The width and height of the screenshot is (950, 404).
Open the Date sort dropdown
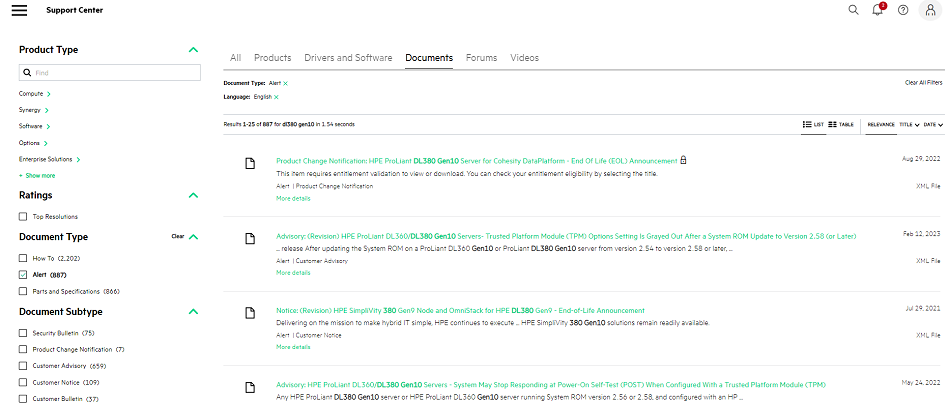(x=933, y=124)
